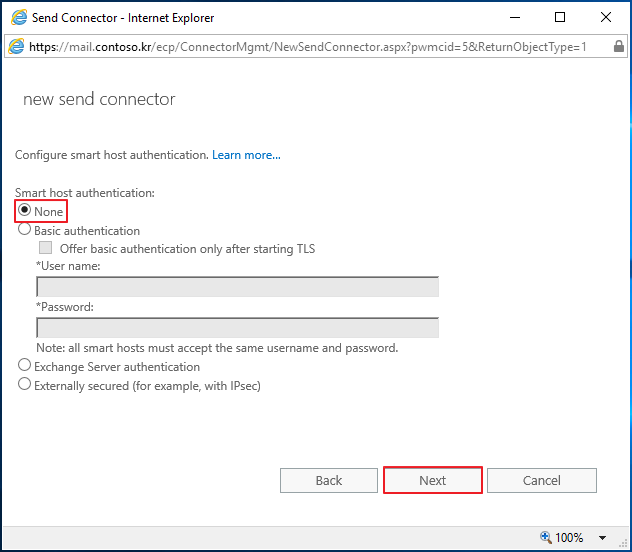Minimize the Send Connector window
Image resolution: width=632 pixels, height=552 pixels.
(x=515, y=17)
